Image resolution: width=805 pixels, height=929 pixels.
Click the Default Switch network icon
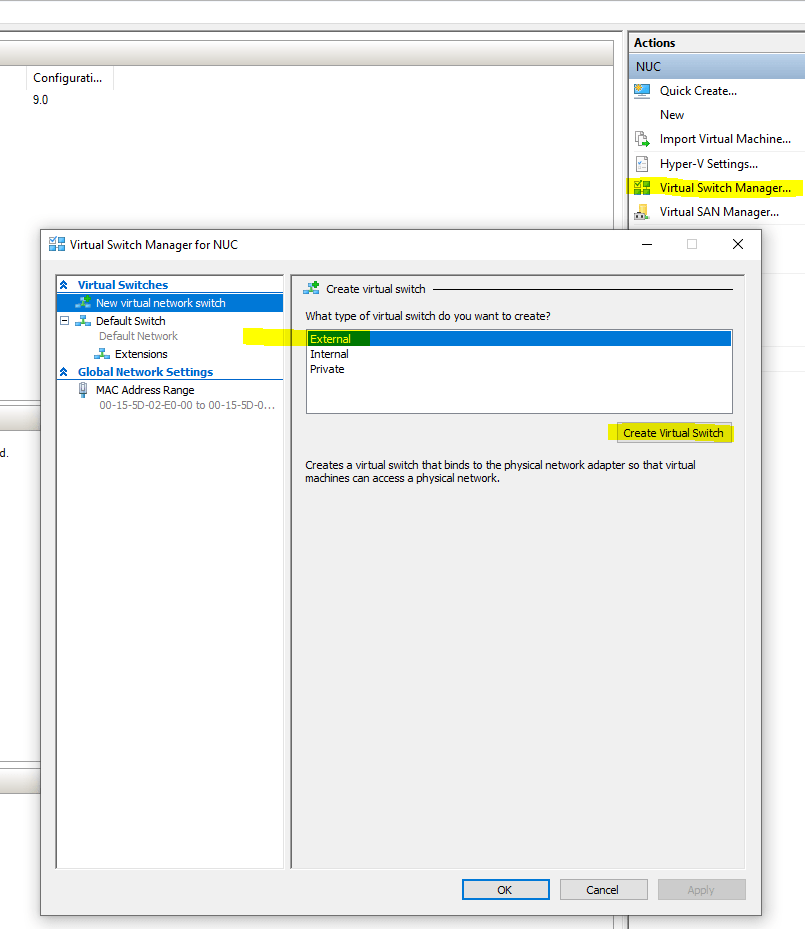83,321
